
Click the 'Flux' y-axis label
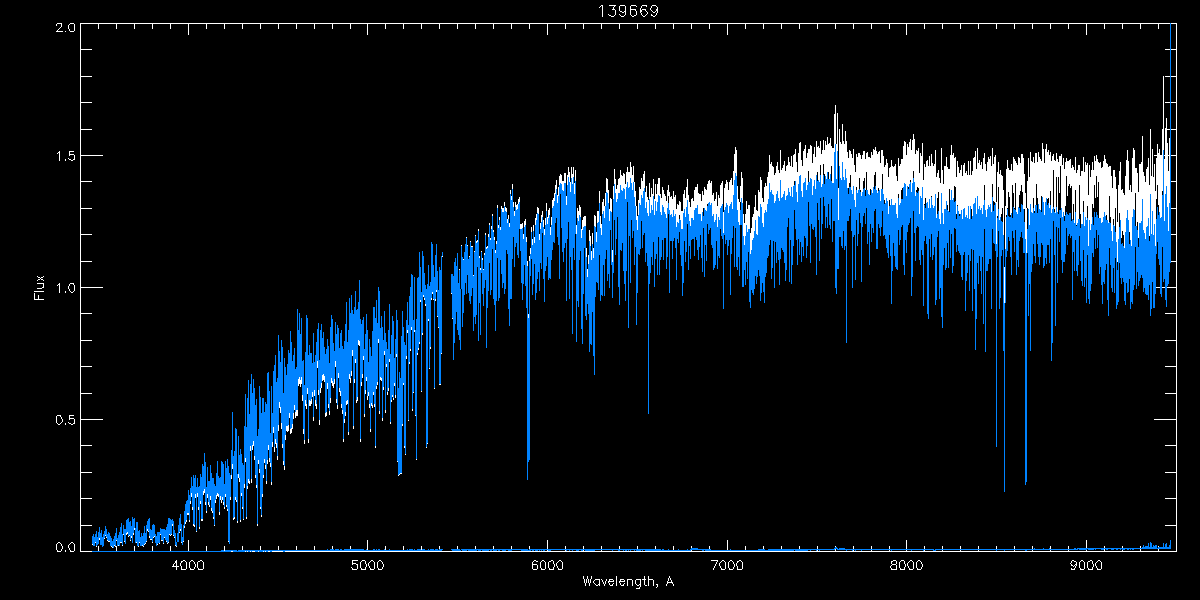(x=39, y=287)
